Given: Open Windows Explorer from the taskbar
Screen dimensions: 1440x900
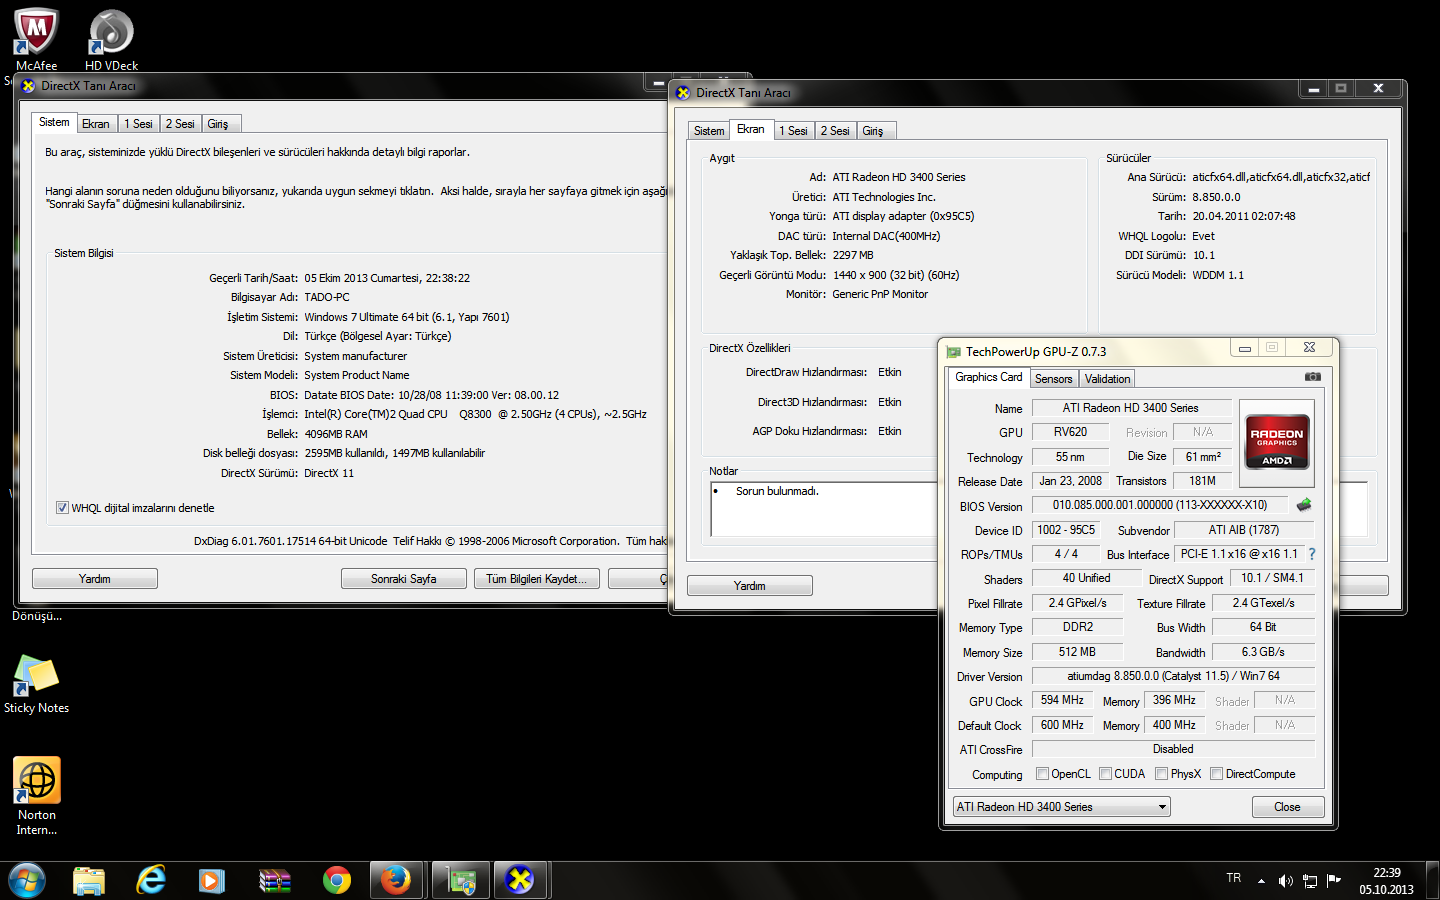Looking at the screenshot, I should pyautogui.click(x=89, y=881).
